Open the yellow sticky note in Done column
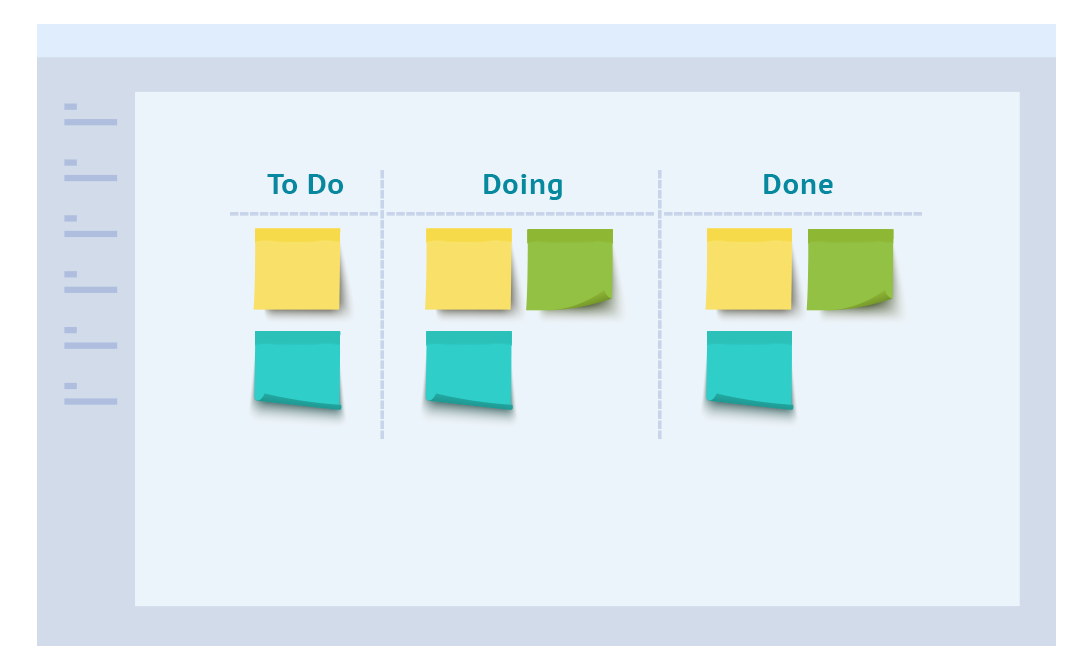Viewport: 1092px width, 670px height. pyautogui.click(x=749, y=269)
